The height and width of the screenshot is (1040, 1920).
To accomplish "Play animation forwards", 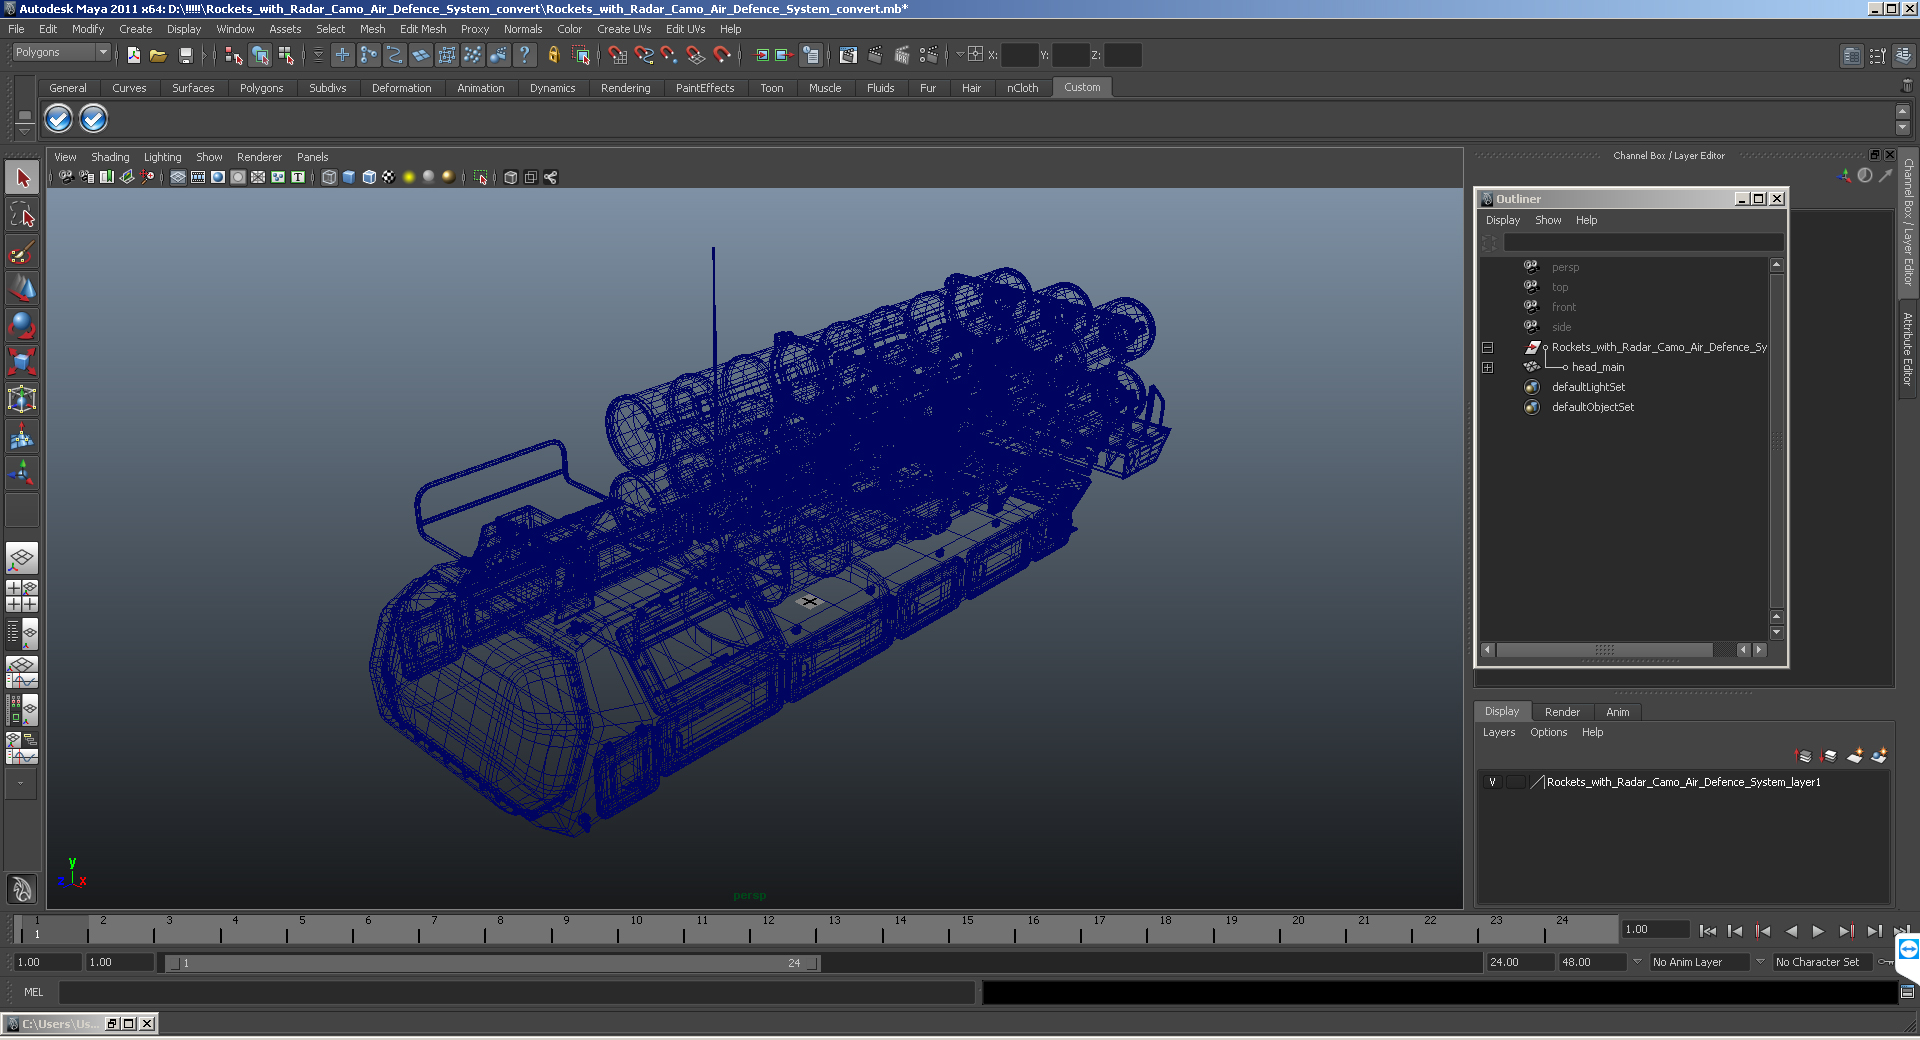I will tap(1818, 931).
